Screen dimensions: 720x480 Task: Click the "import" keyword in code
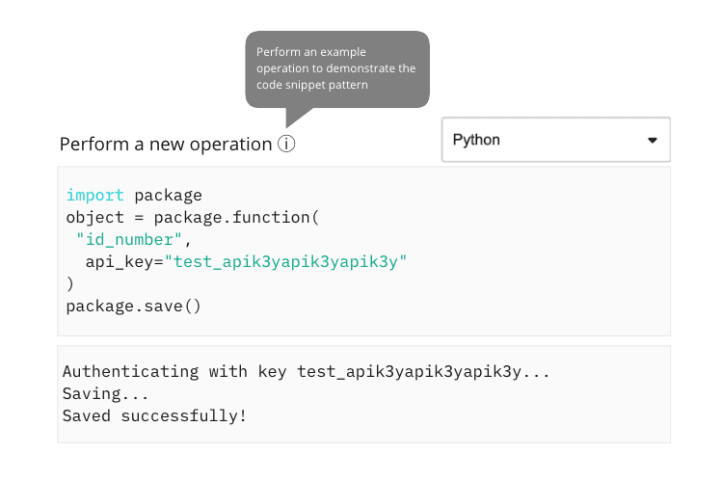[95, 195]
